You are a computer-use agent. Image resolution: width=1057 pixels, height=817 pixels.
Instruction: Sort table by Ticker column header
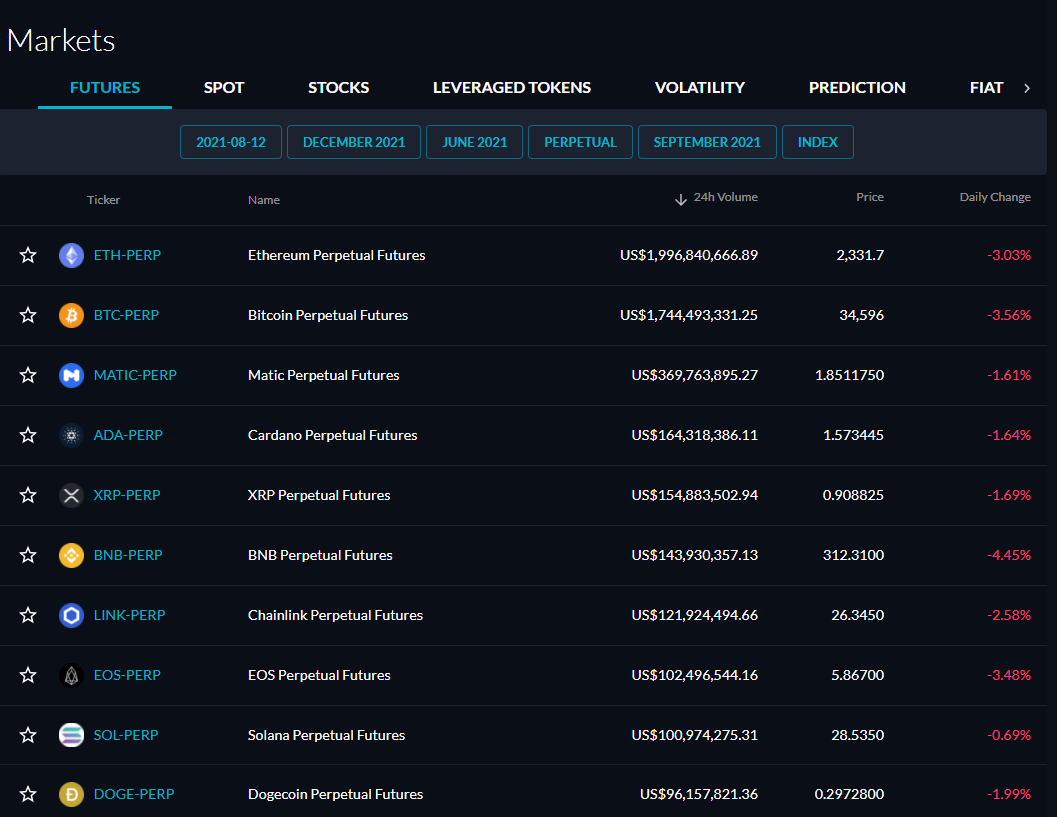click(x=103, y=200)
